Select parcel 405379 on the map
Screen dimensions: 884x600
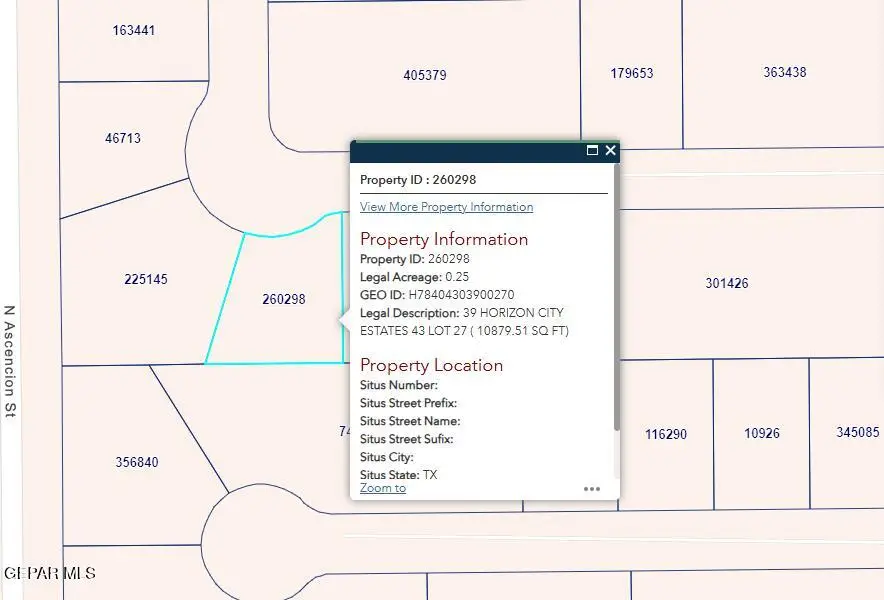click(x=425, y=74)
